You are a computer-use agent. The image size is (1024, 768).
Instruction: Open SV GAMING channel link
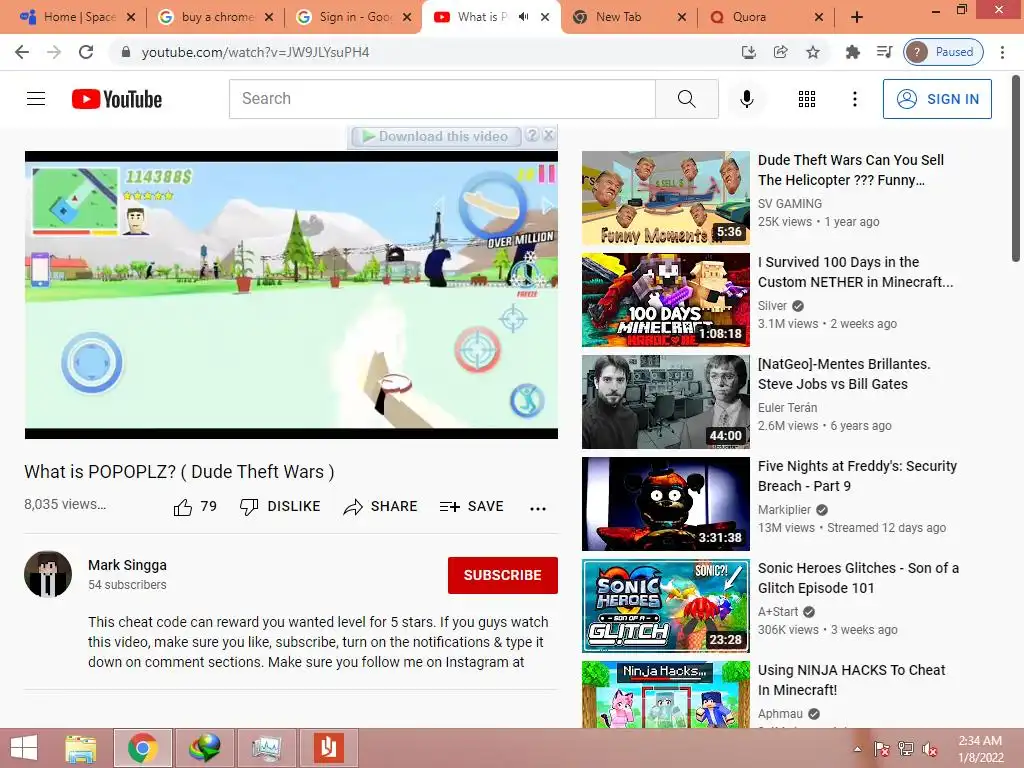coord(790,204)
